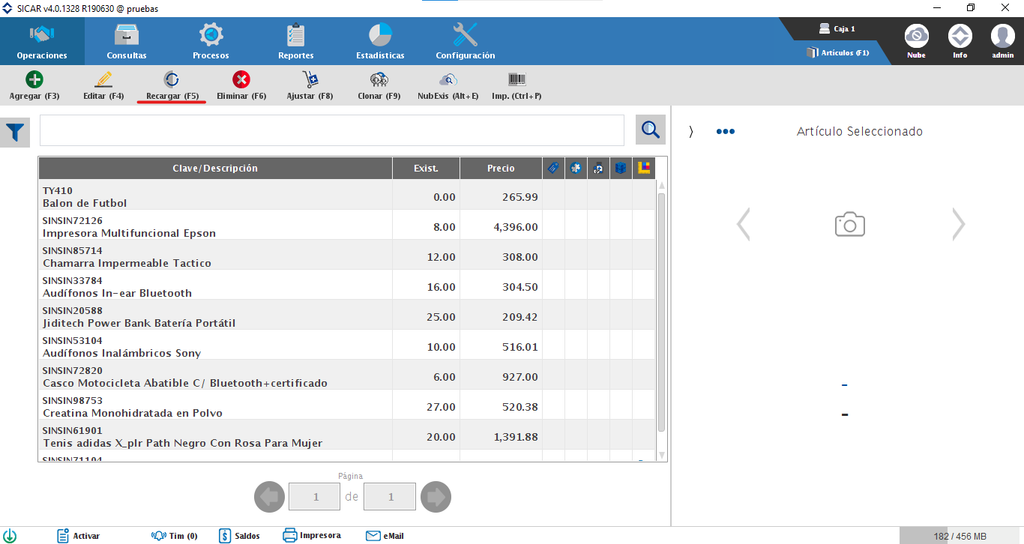Show previous article image arrow

743,225
